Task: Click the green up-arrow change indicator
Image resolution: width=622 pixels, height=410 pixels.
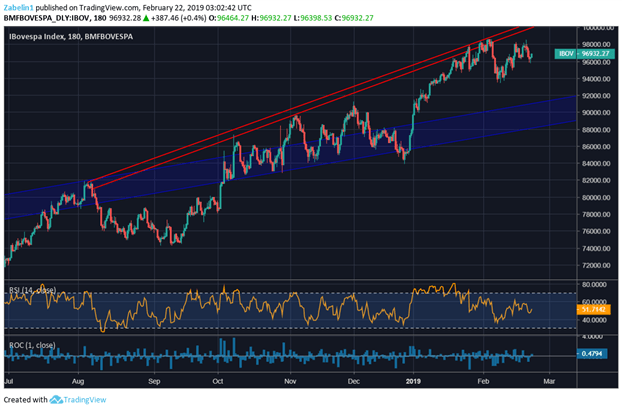Action: click(146, 18)
